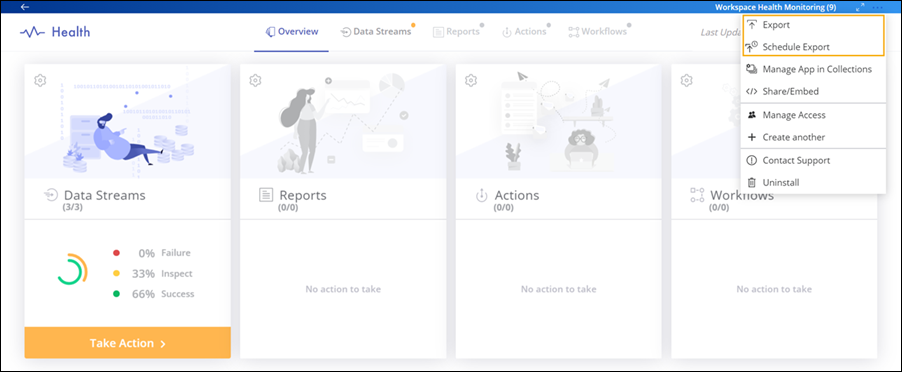902x372 pixels.
Task: Click the red Failure status dot
Action: 116,253
